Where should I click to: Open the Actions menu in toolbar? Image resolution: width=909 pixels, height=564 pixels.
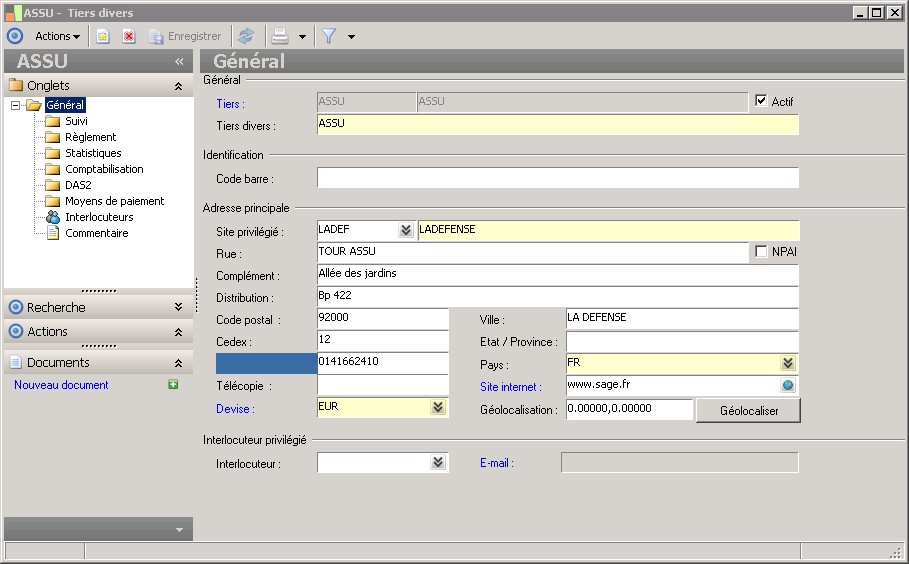click(x=58, y=36)
